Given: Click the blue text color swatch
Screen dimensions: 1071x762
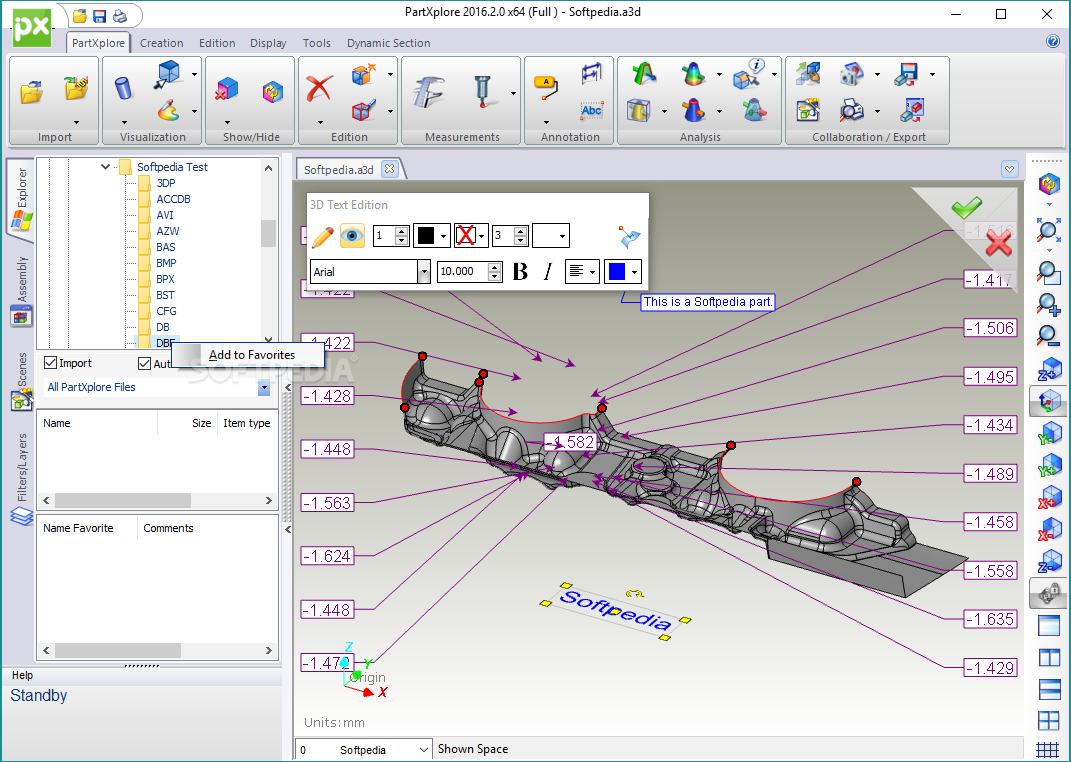Looking at the screenshot, I should pyautogui.click(x=617, y=272).
